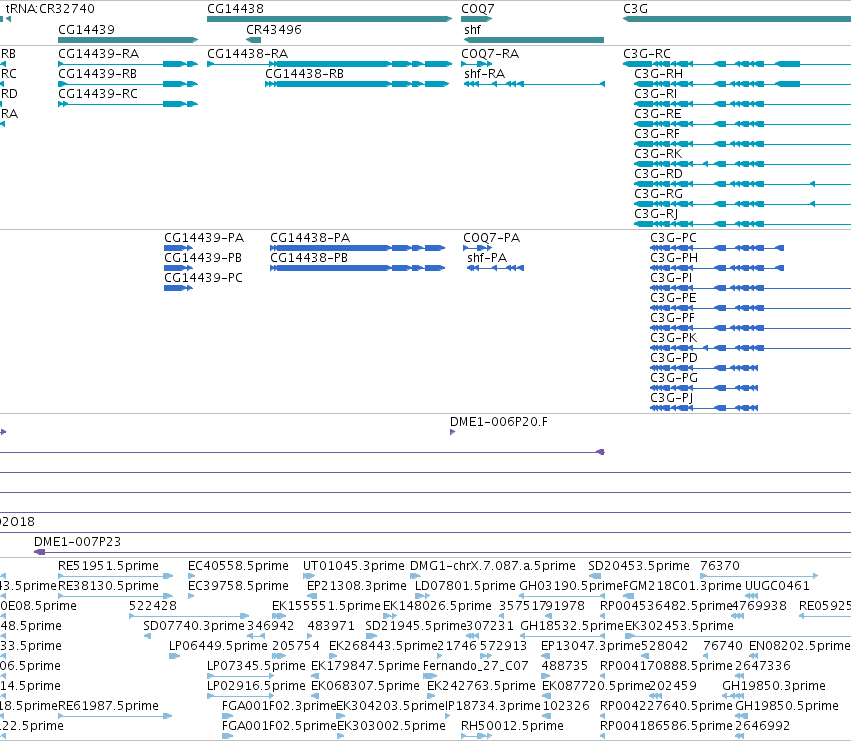Select EST label SD07740.3prime
This screenshot has width=851, height=741.
(x=194, y=626)
